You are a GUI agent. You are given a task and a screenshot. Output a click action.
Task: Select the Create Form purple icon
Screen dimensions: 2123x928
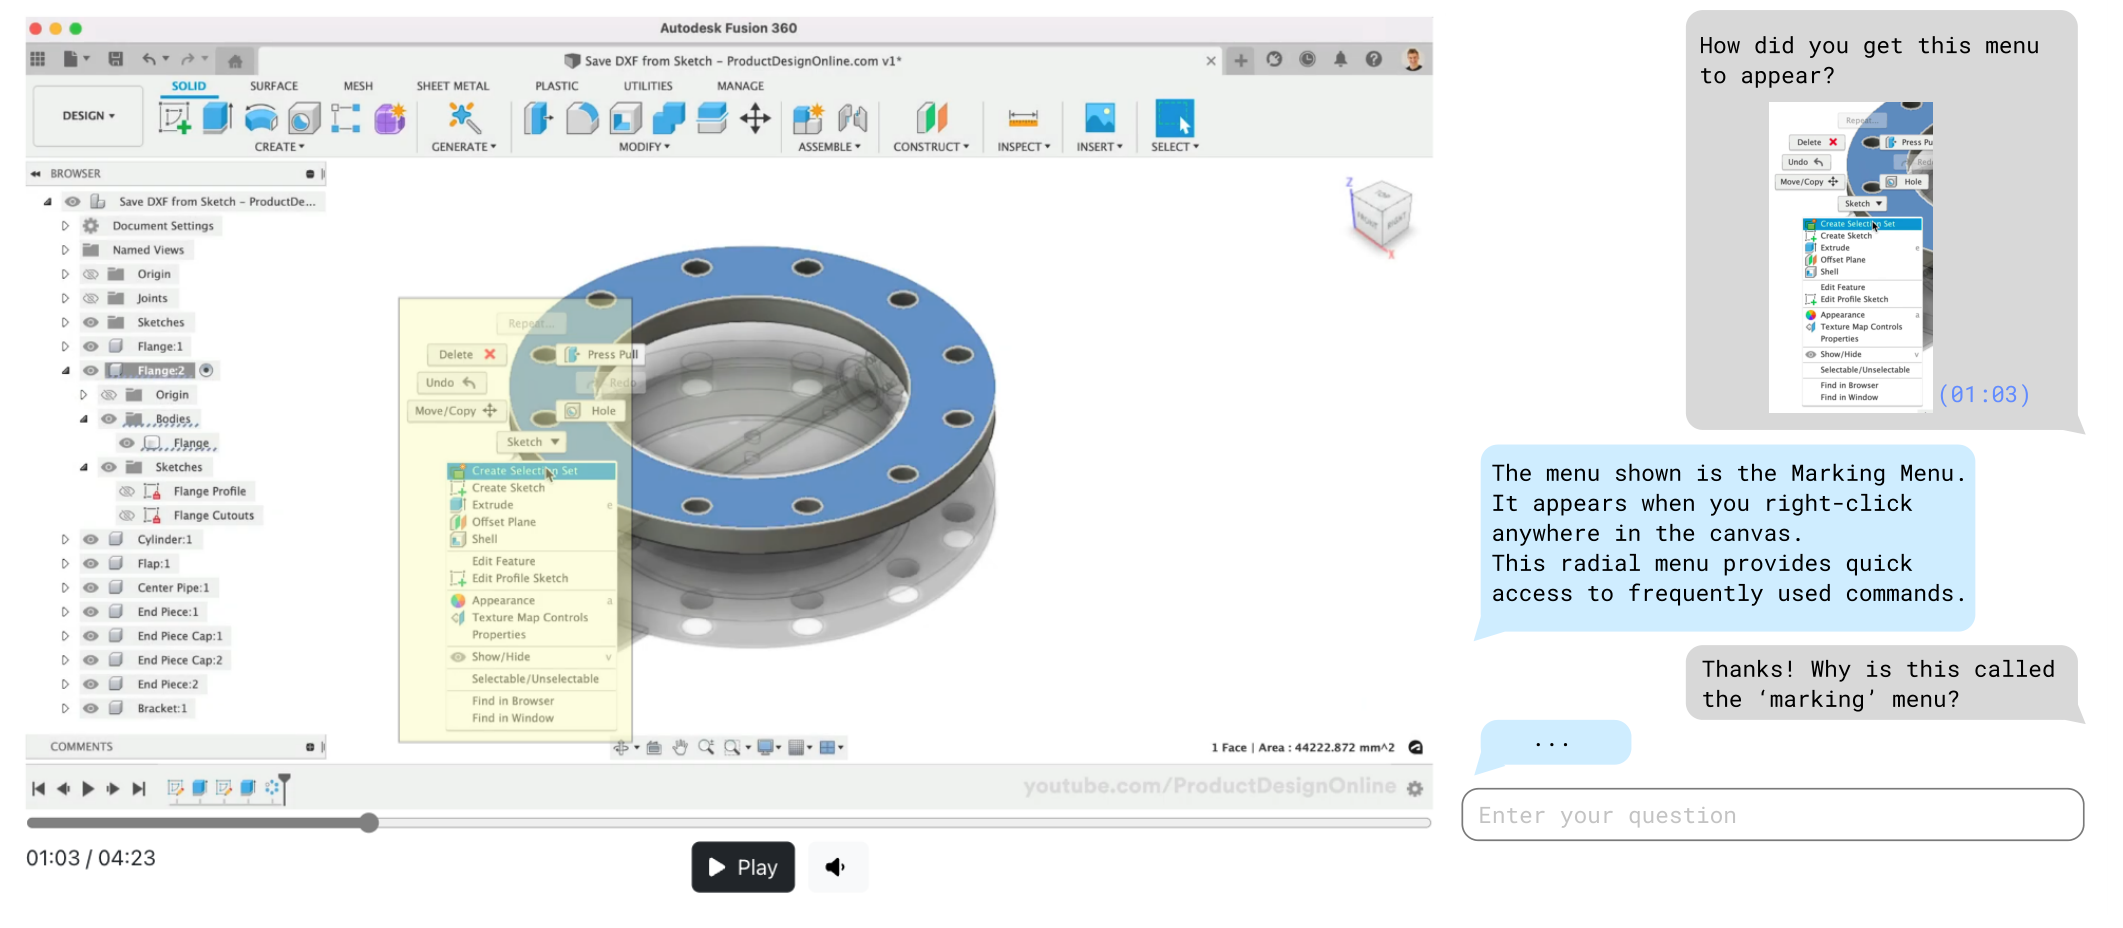click(390, 118)
